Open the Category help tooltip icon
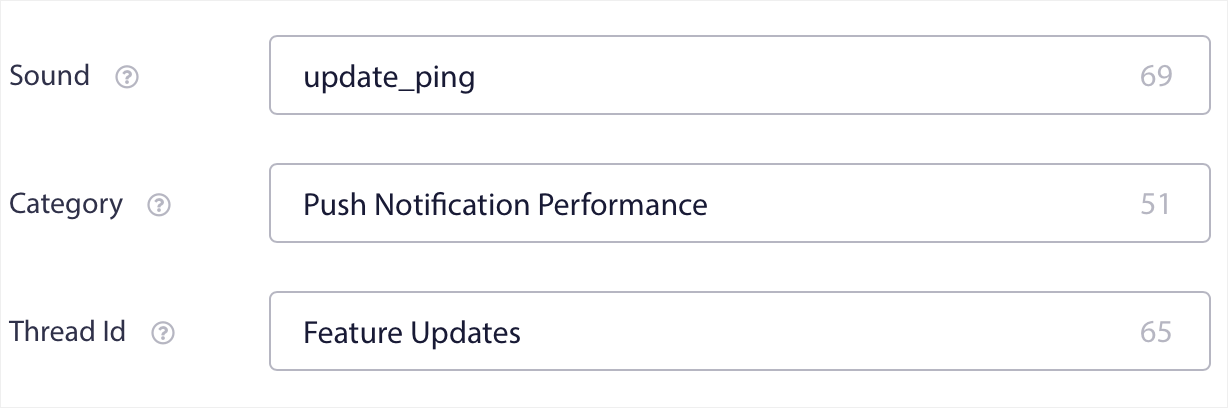 159,205
